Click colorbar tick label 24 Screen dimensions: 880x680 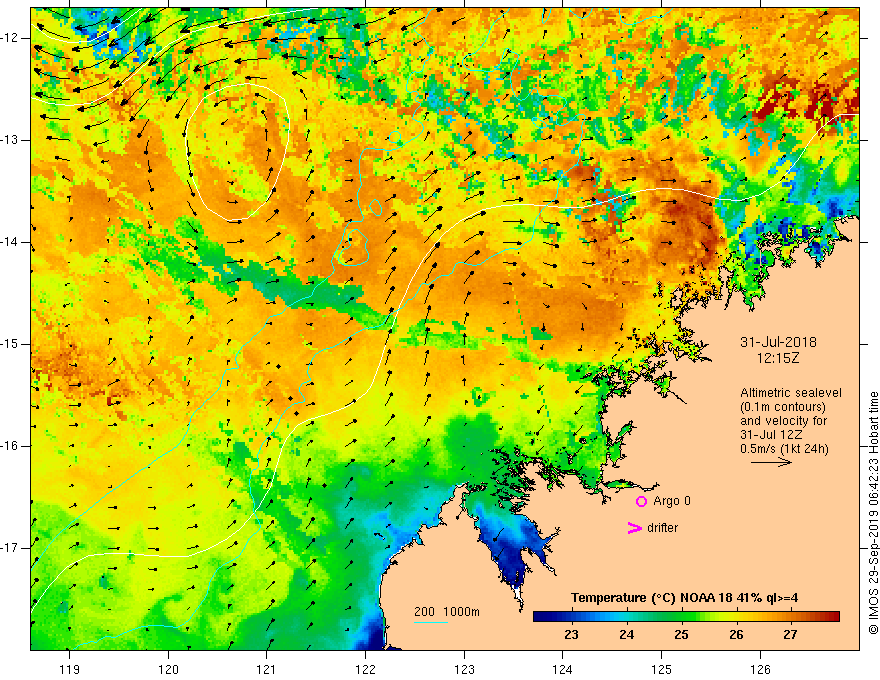(626, 635)
